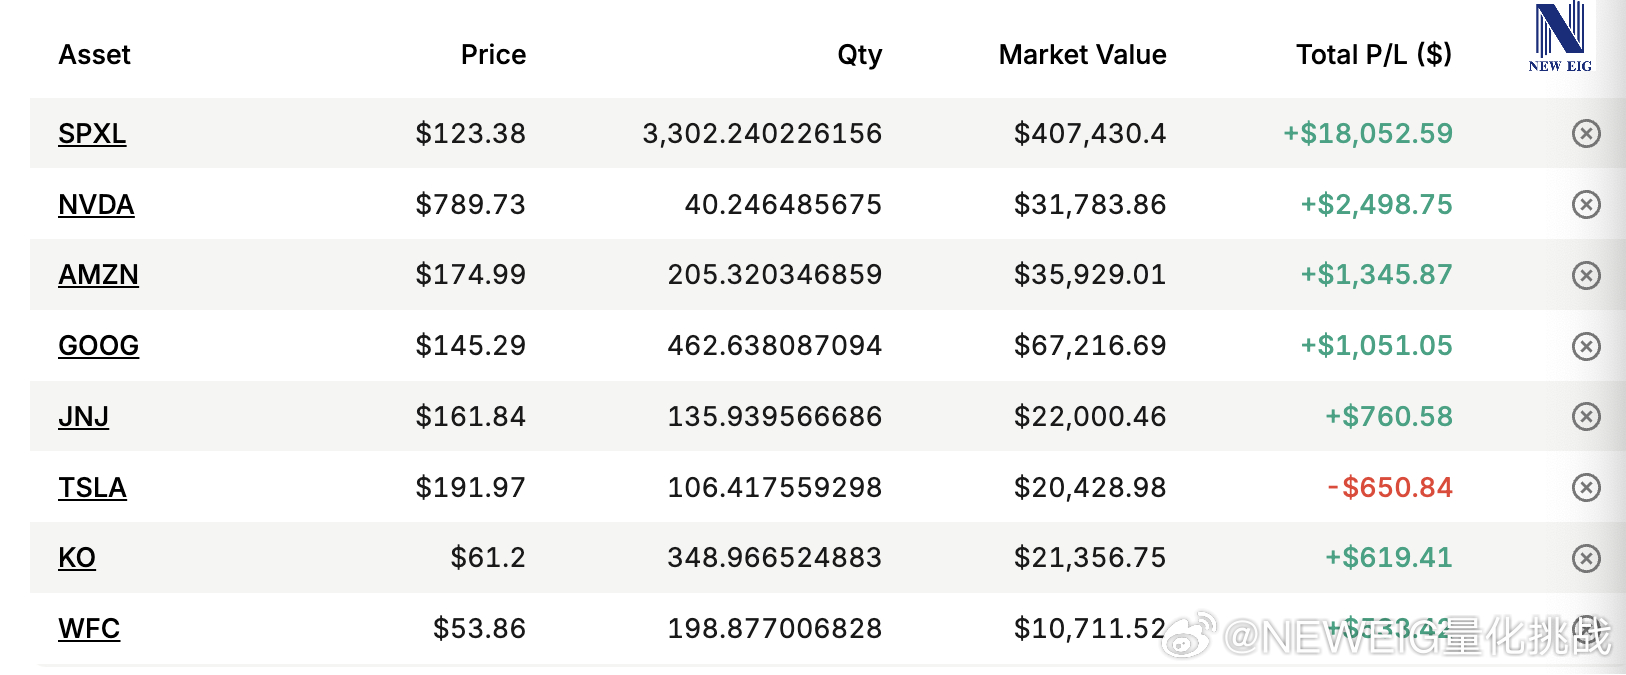
Task: Click the AMZN asset link
Action: pos(98,274)
